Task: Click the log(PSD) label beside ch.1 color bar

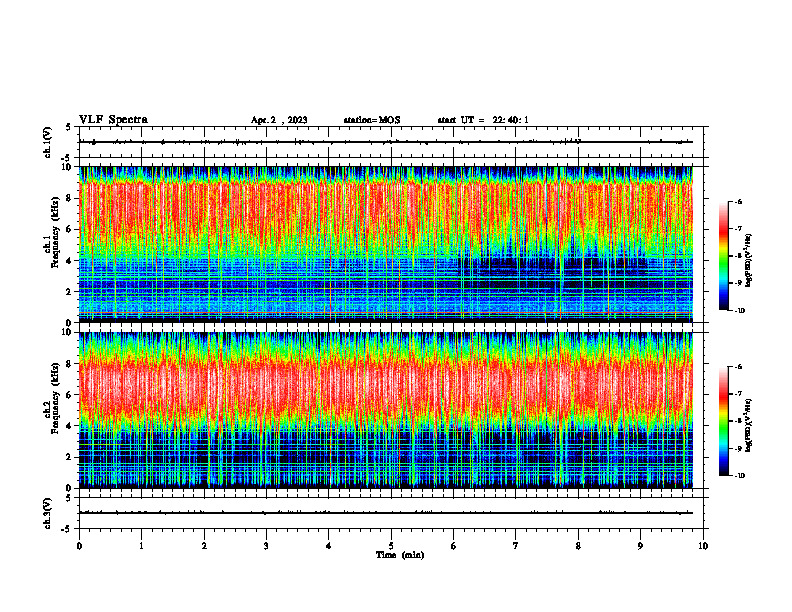Action: pos(749,260)
